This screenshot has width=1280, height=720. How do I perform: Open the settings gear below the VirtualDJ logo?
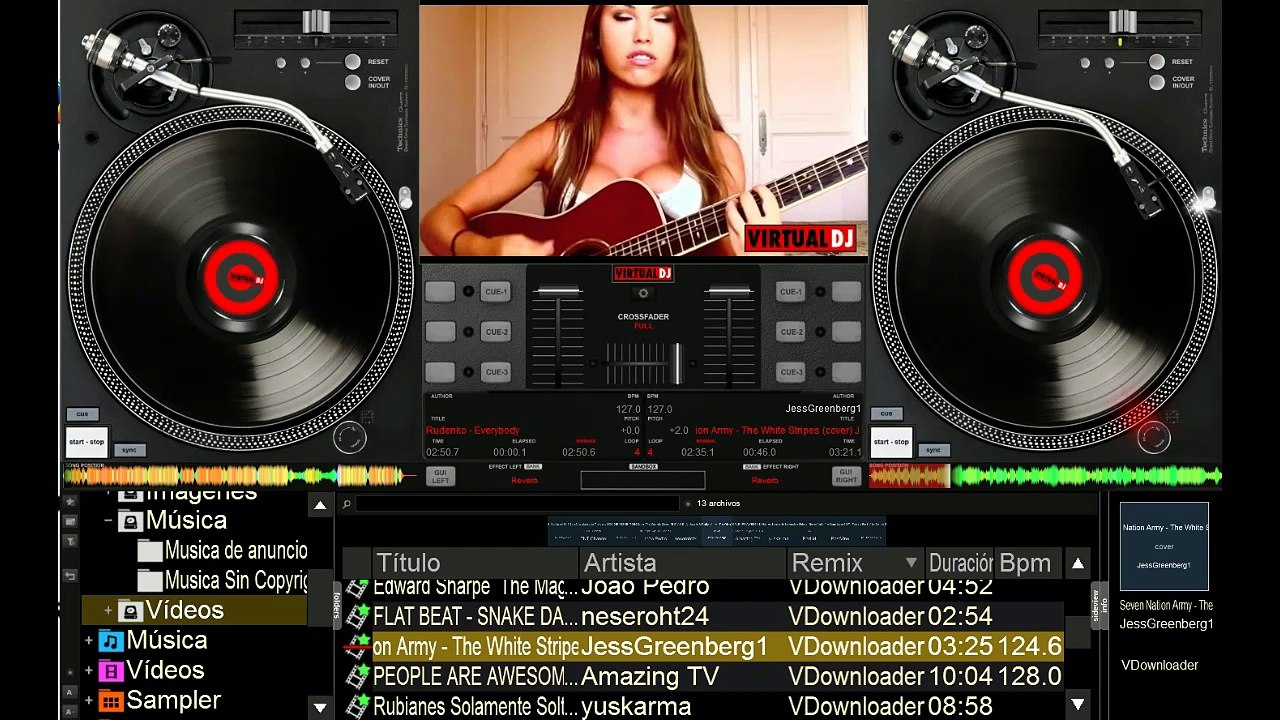click(x=643, y=293)
